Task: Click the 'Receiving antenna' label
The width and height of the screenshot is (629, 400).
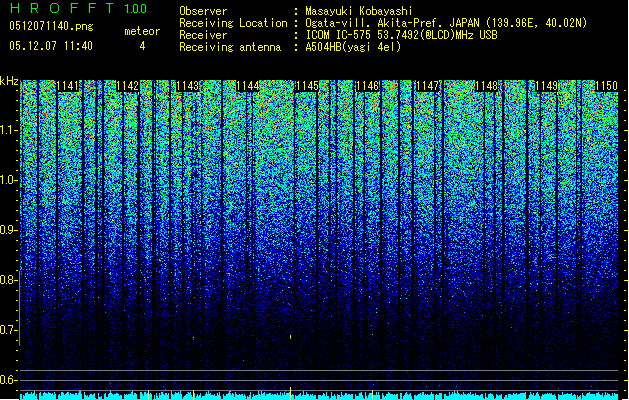Action: [230, 47]
